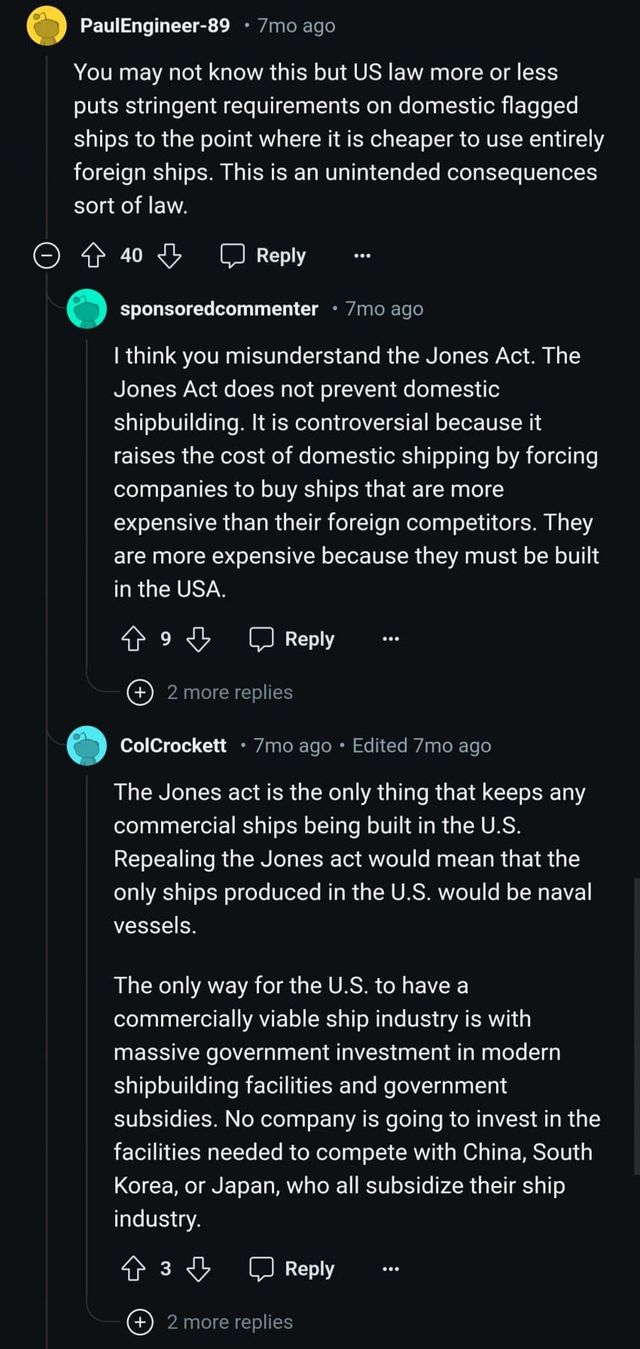This screenshot has height=1349, width=640.
Task: Collapse PaulEngineer-89's comment thread
Action: point(45,257)
